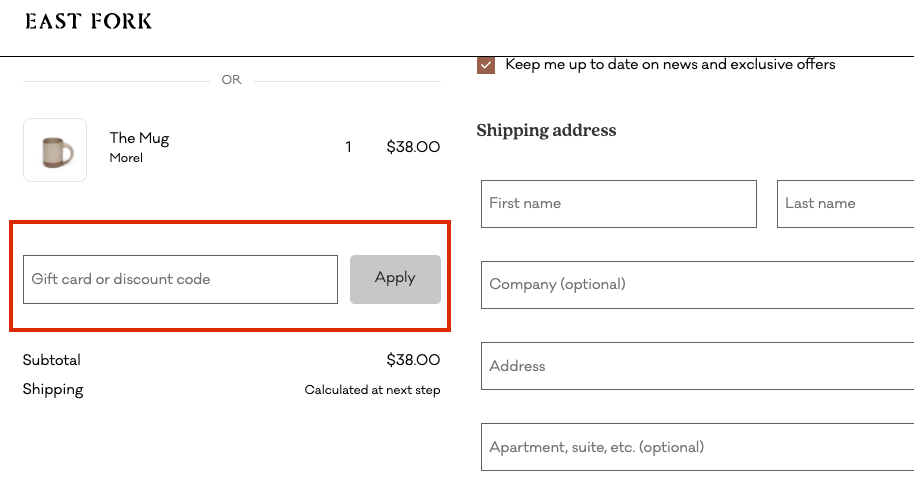This screenshot has width=914, height=502.
Task: Click the "Keep me up to date" label text
Action: click(670, 65)
